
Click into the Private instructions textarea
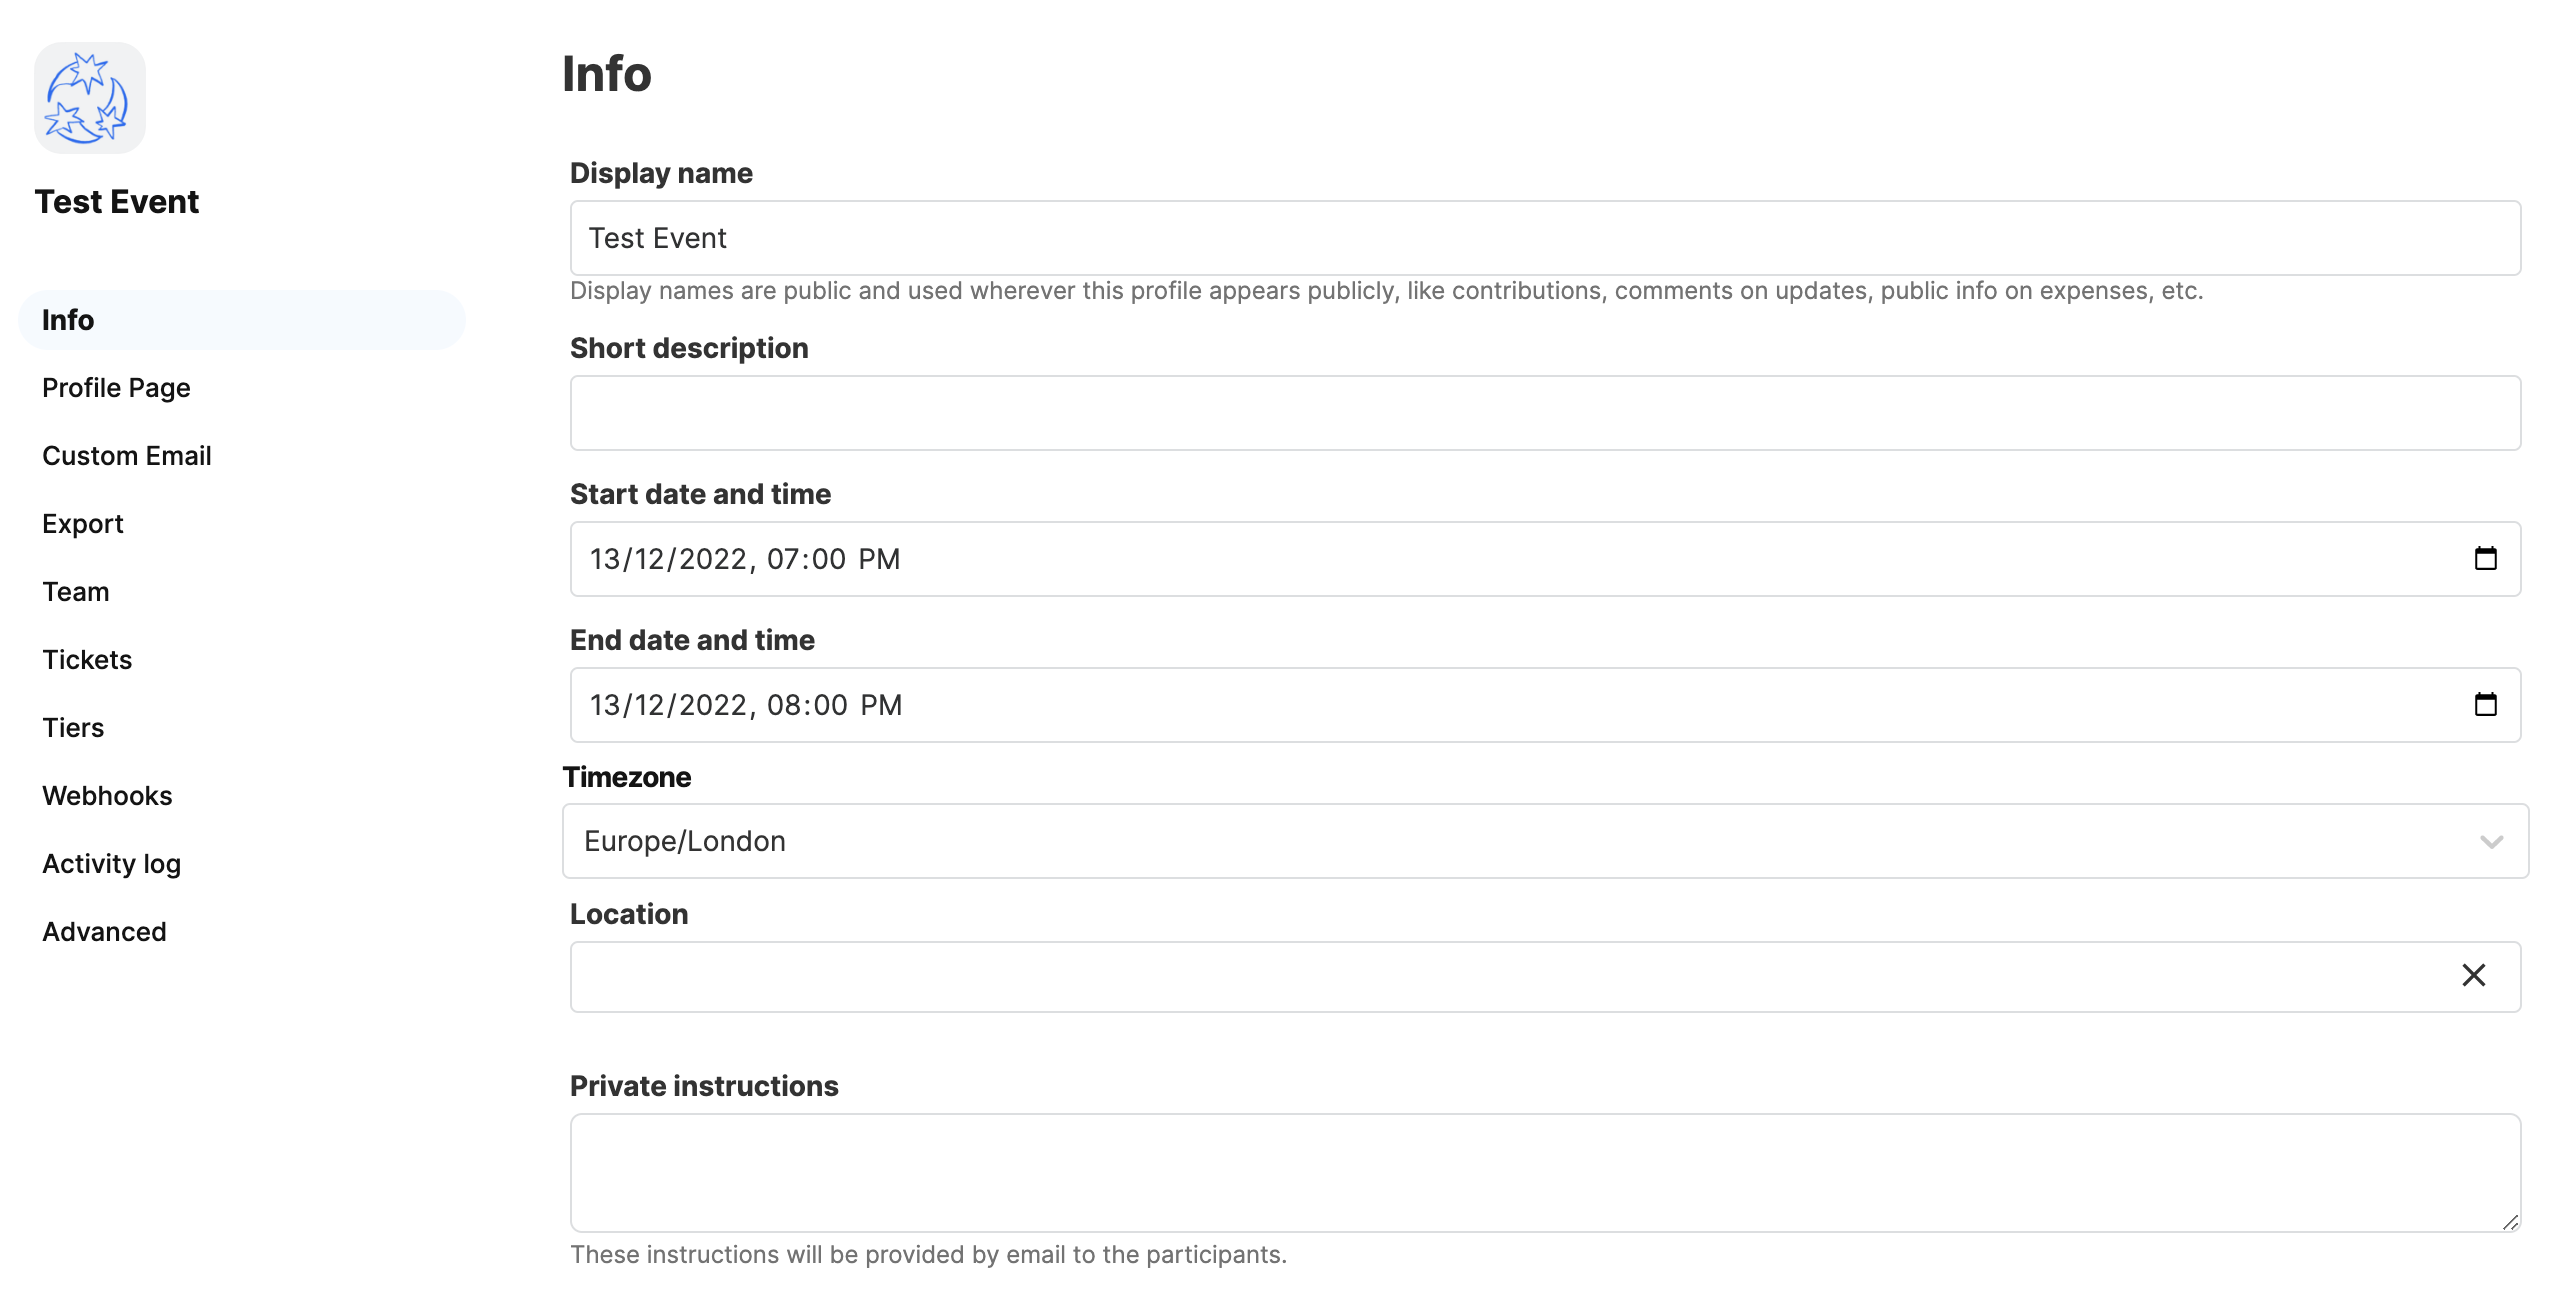[1545, 1172]
